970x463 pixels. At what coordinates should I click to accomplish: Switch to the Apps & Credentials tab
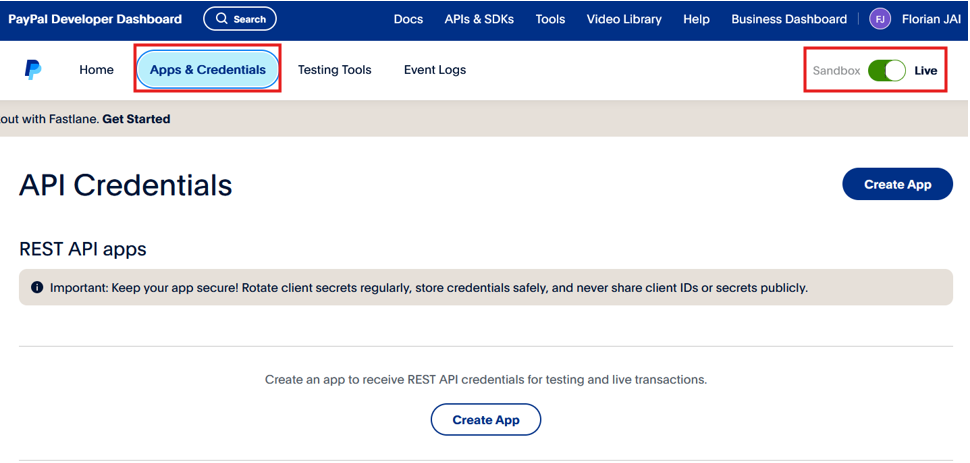[x=208, y=70]
